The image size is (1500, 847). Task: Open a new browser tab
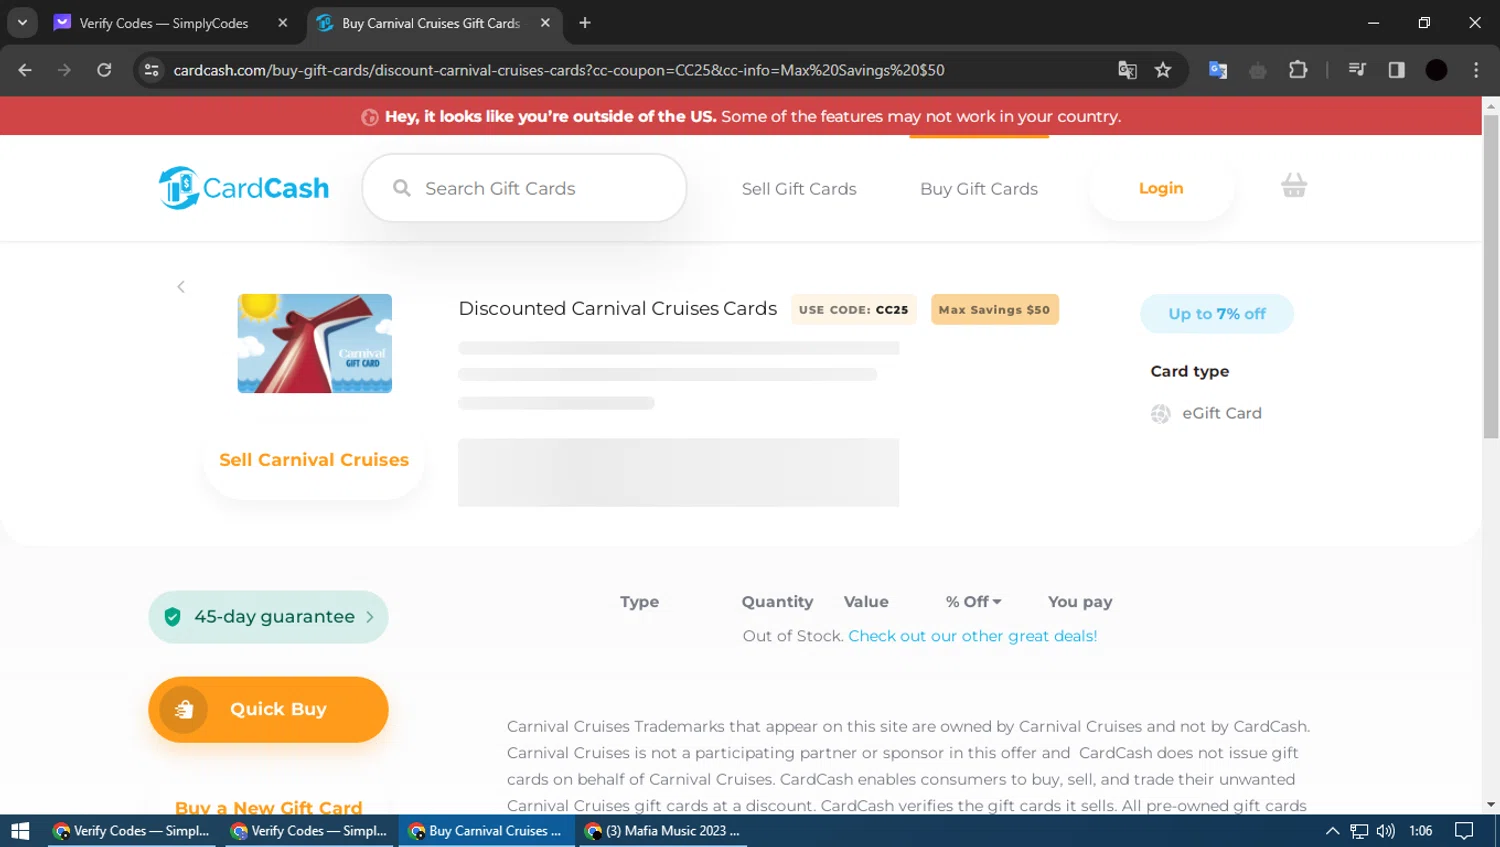coord(585,23)
